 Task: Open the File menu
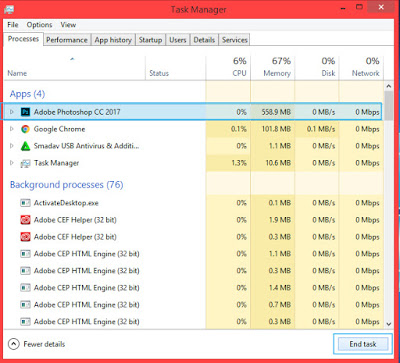(x=13, y=25)
